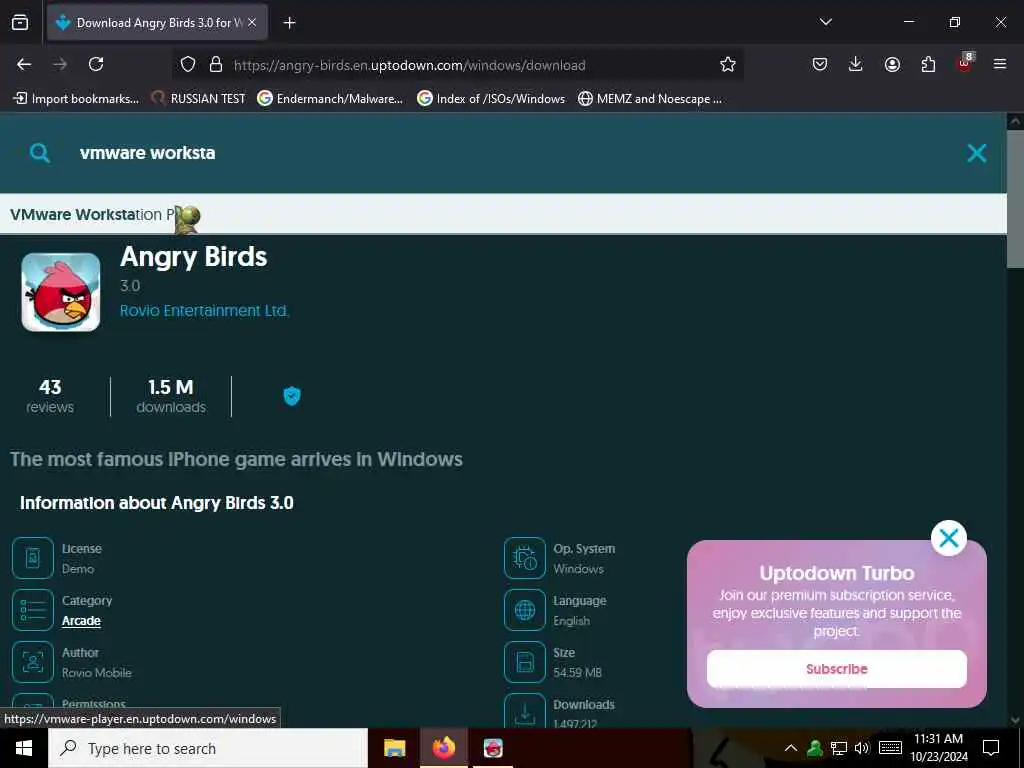1024x768 pixels.
Task: Open the Firefox hamburger menu
Action: (999, 64)
